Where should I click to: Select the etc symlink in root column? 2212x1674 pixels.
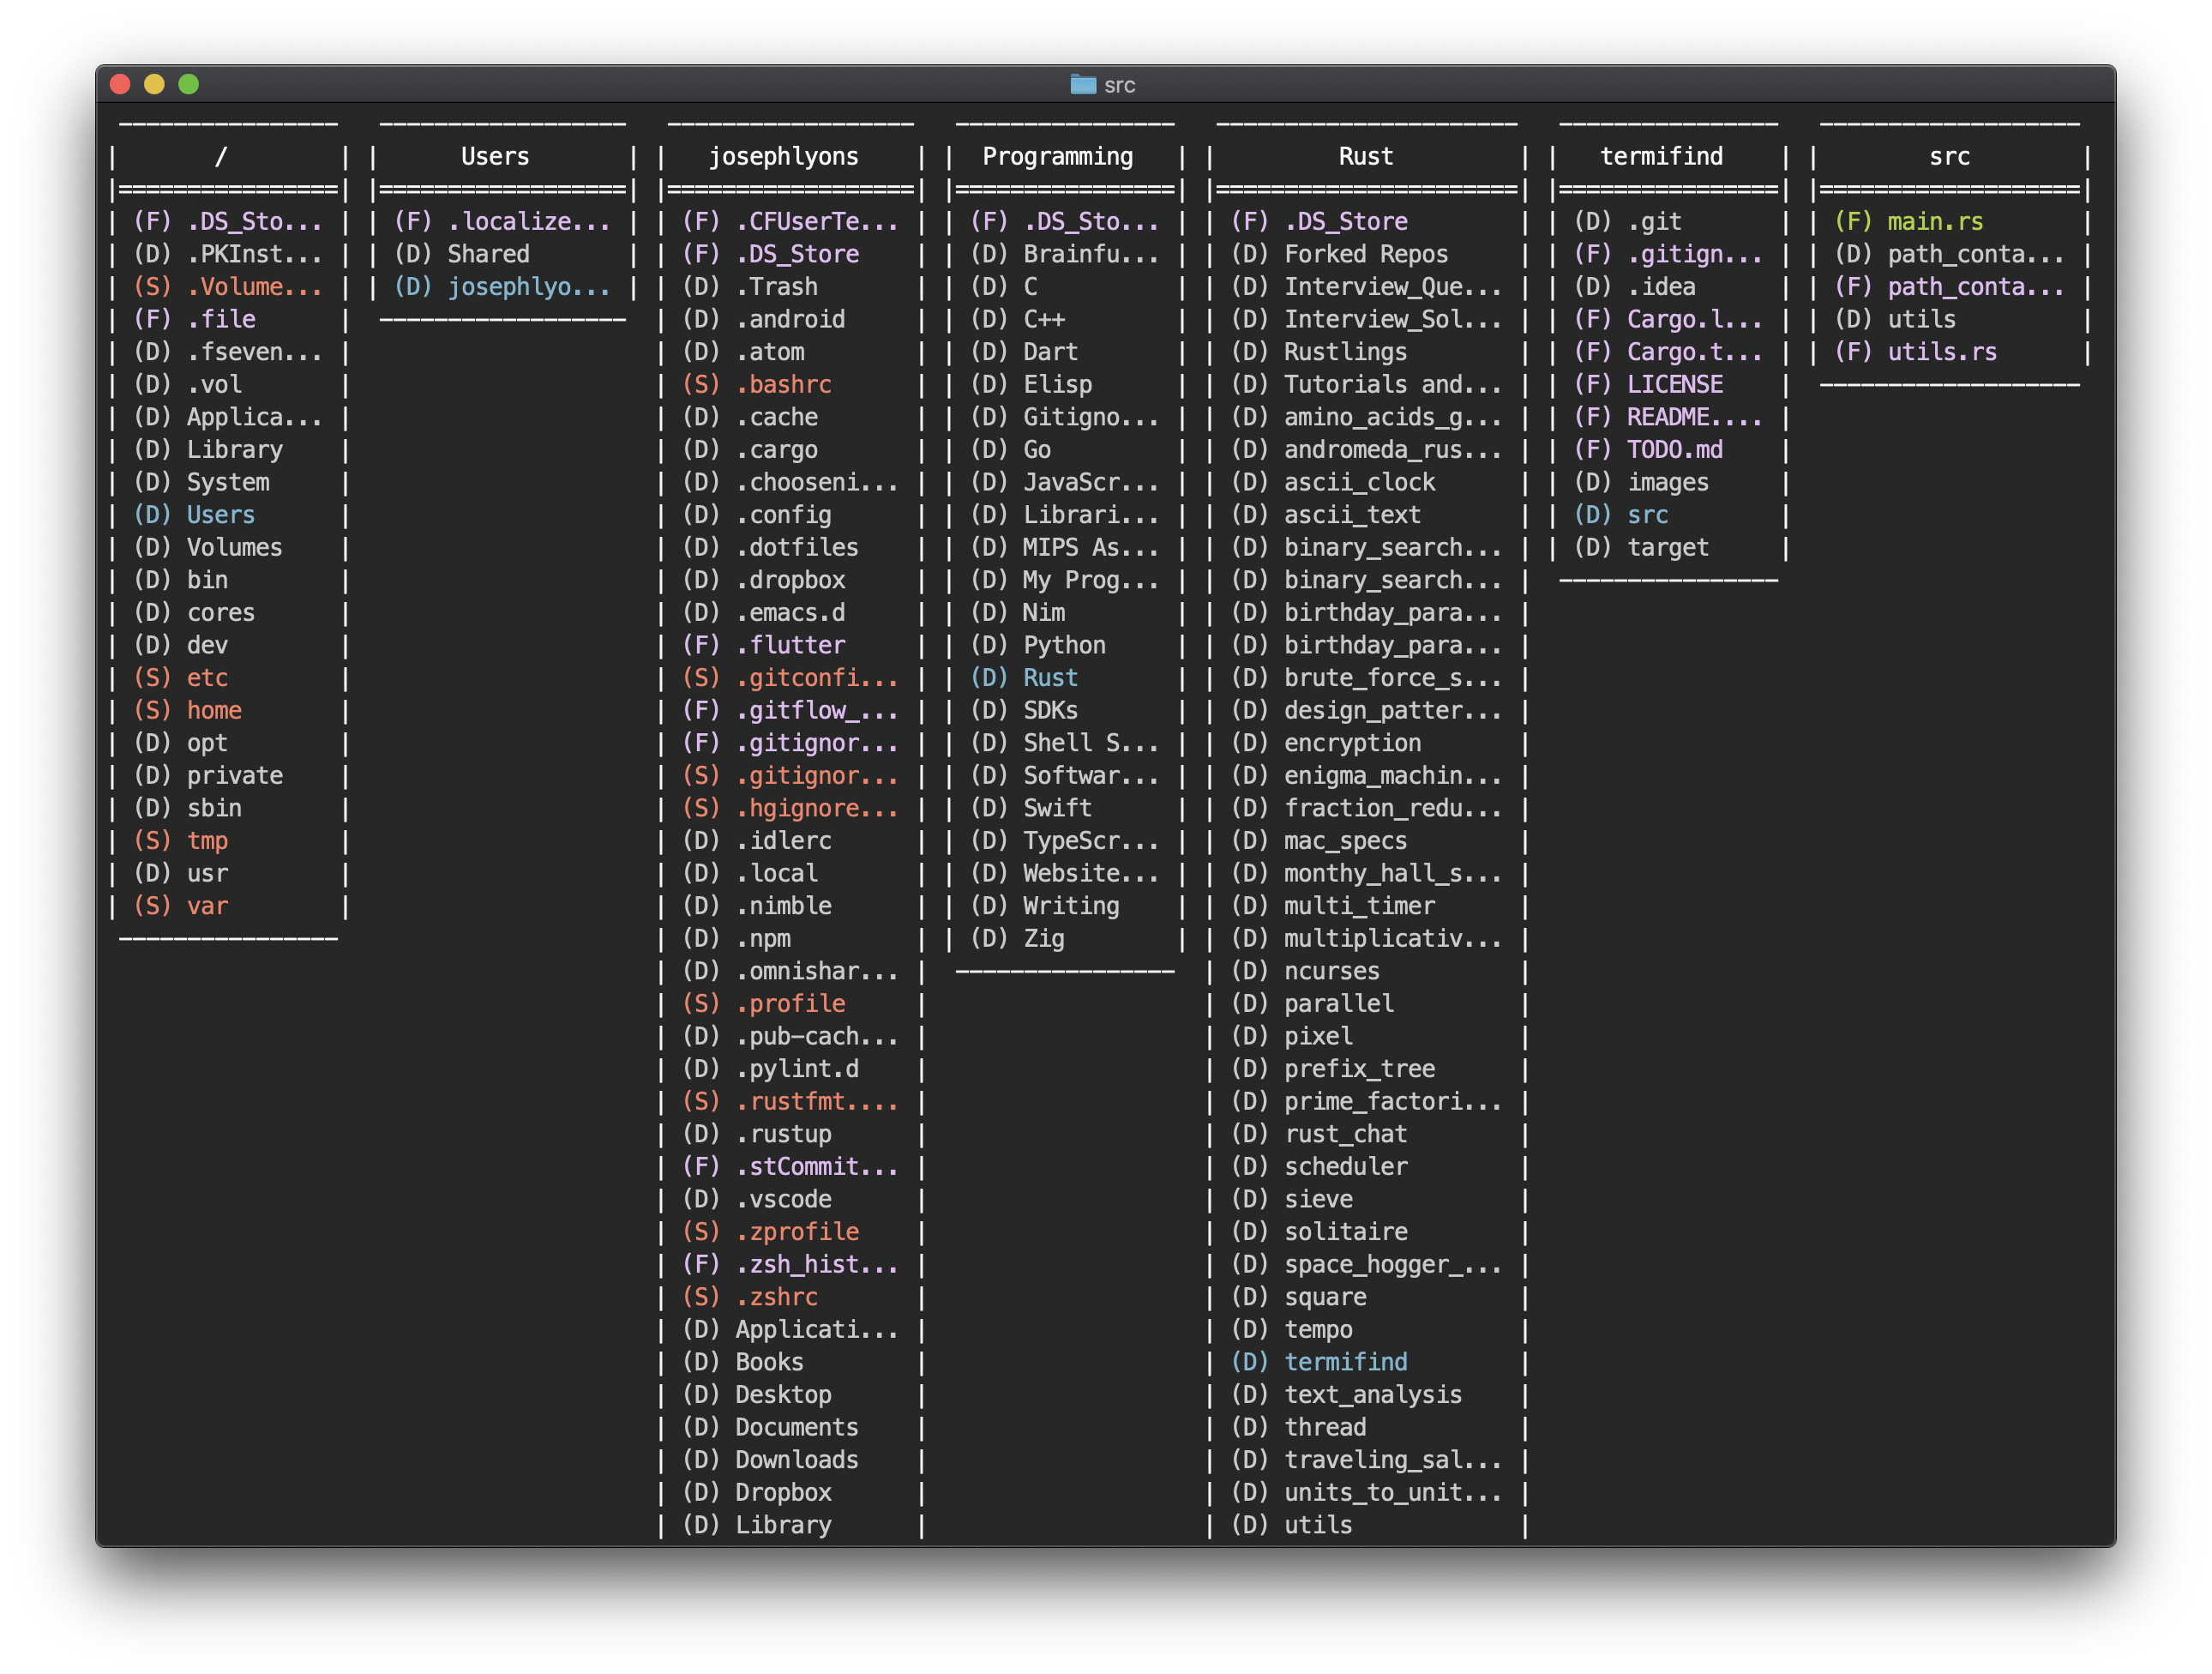pos(207,678)
